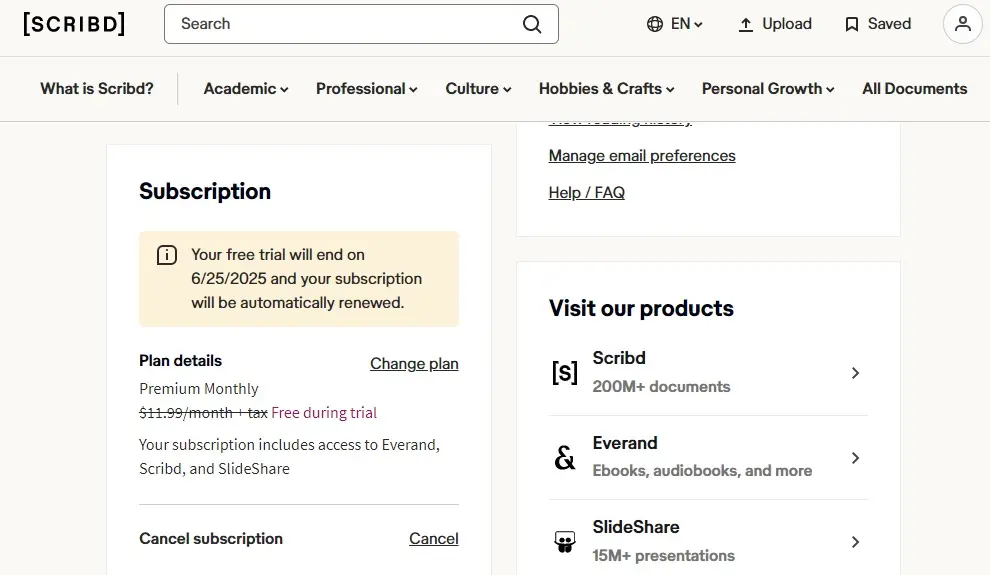Viewport: 990px width, 575px height.
Task: Expand the Academic menu
Action: (246, 88)
